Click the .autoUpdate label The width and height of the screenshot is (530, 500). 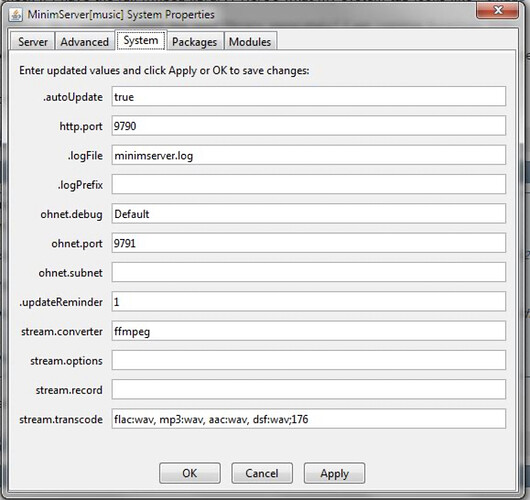click(x=73, y=97)
